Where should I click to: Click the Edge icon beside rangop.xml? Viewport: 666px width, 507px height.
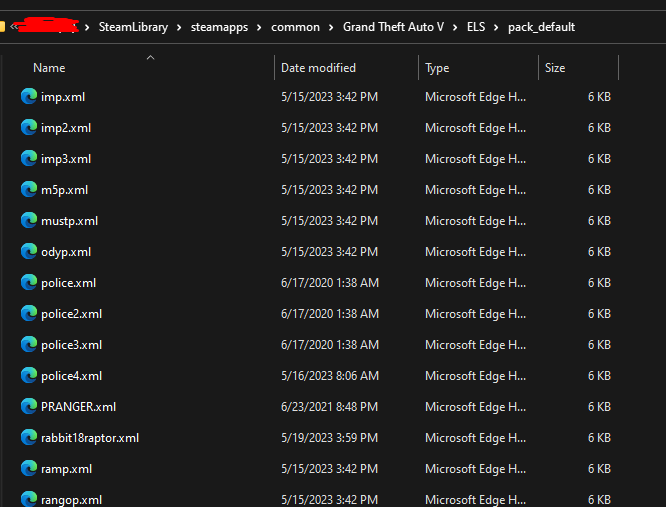[x=29, y=499]
